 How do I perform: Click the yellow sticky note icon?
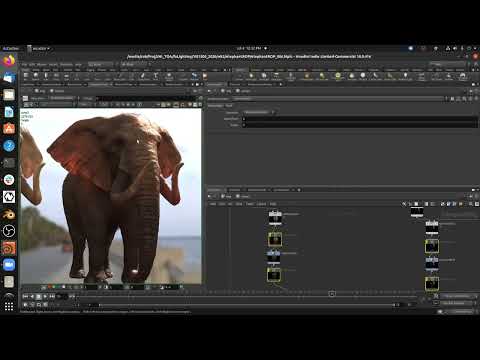pos(461,204)
